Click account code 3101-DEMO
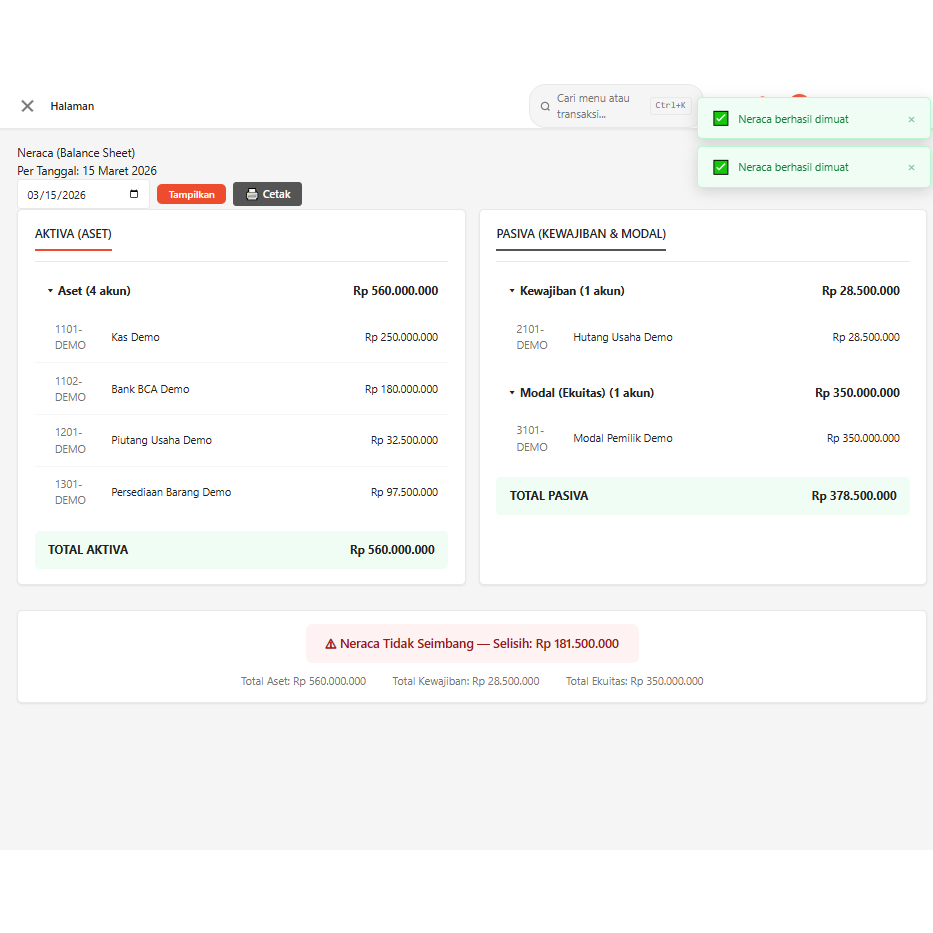The height and width of the screenshot is (933, 933). coord(532,438)
